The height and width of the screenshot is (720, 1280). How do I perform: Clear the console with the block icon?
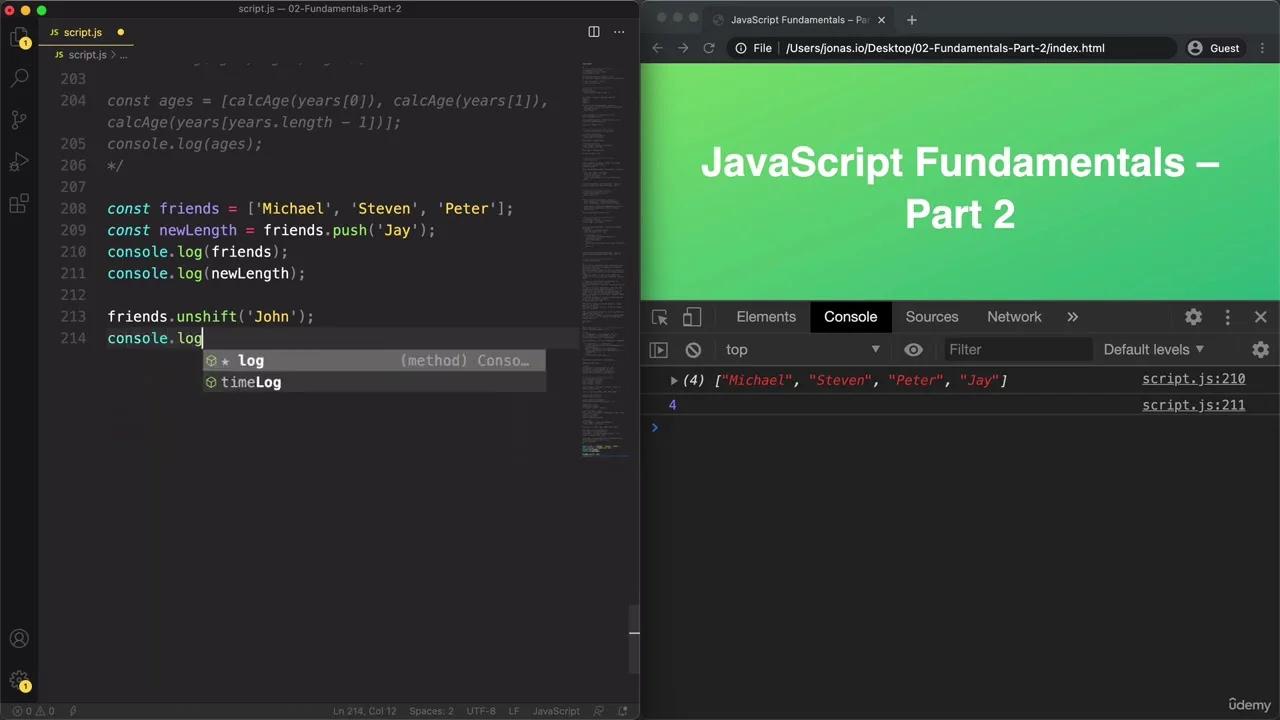693,350
